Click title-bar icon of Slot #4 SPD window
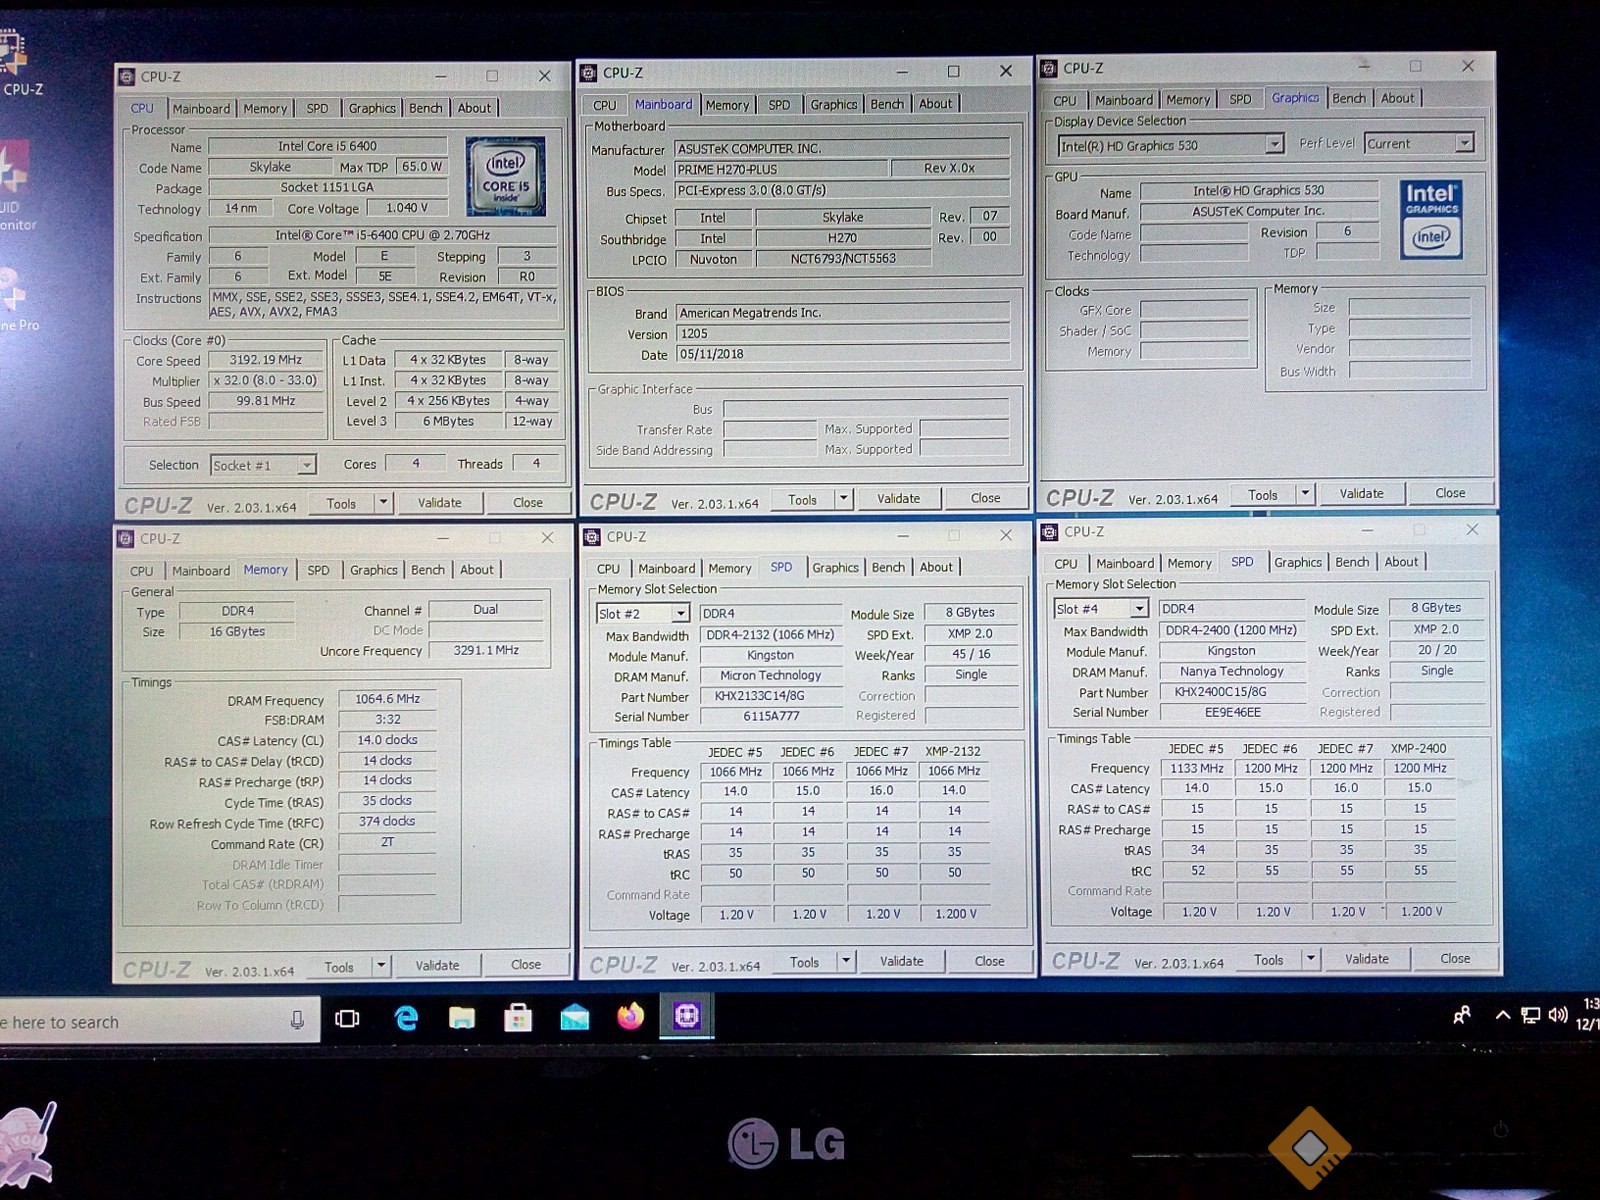This screenshot has height=1200, width=1600. click(1049, 532)
